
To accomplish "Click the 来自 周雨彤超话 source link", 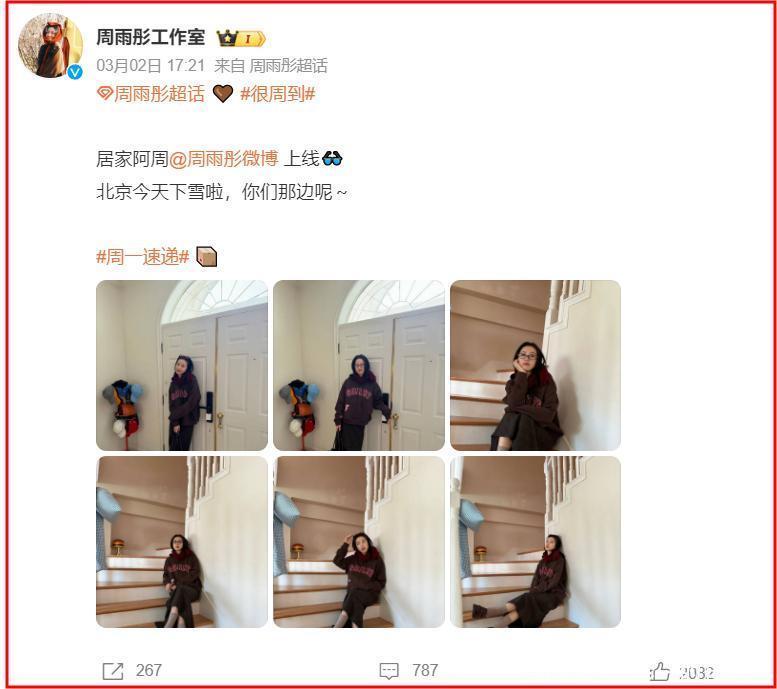I will 271,65.
